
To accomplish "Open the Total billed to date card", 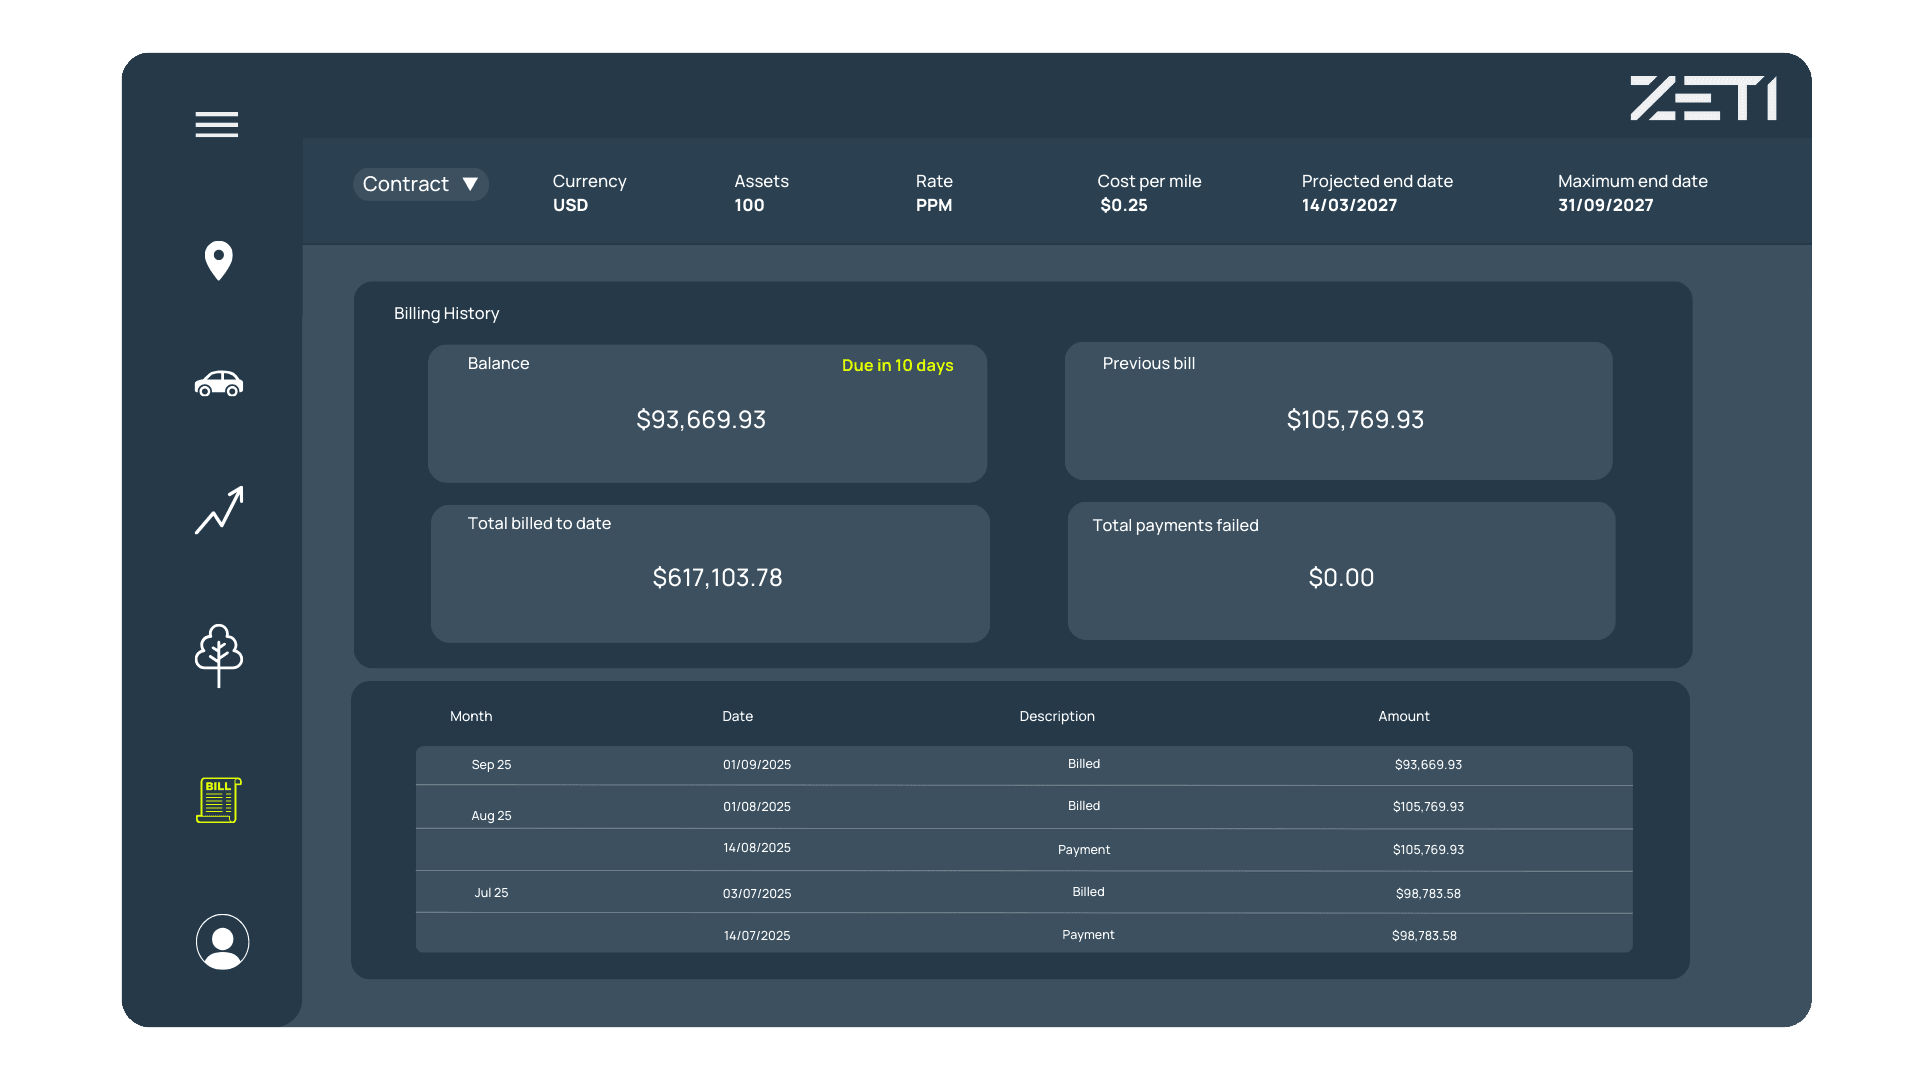I will 710,573.
